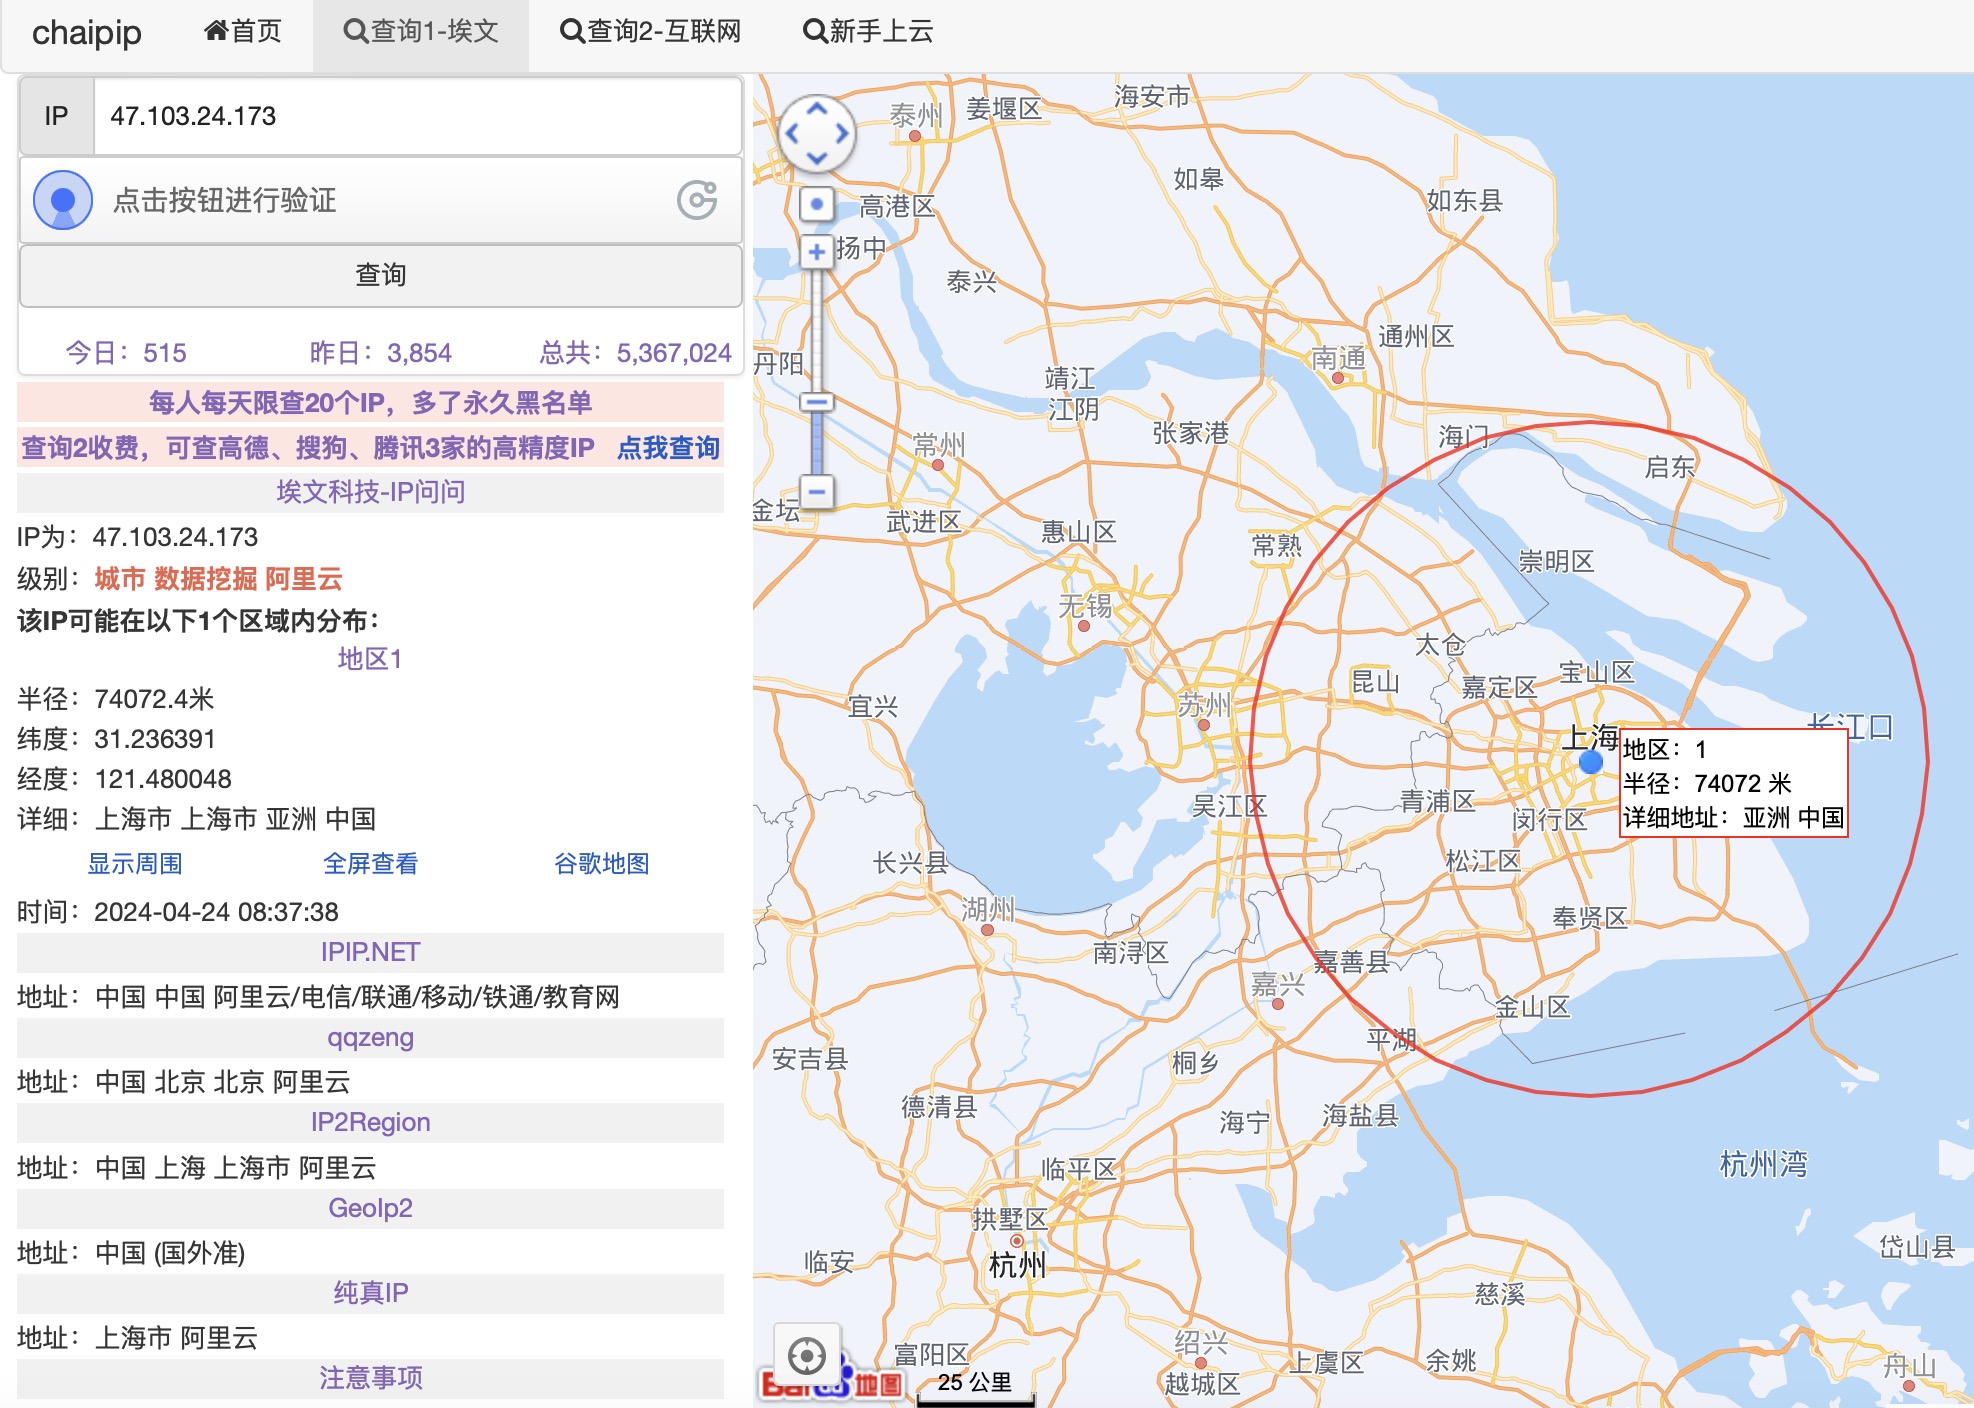This screenshot has width=1974, height=1408.
Task: Click the 南通 city label on map
Action: (x=1338, y=357)
